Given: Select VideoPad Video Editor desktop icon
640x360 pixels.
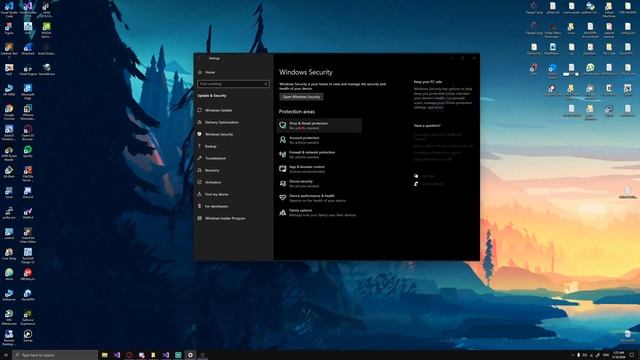Looking at the screenshot, I should [x=28, y=235].
